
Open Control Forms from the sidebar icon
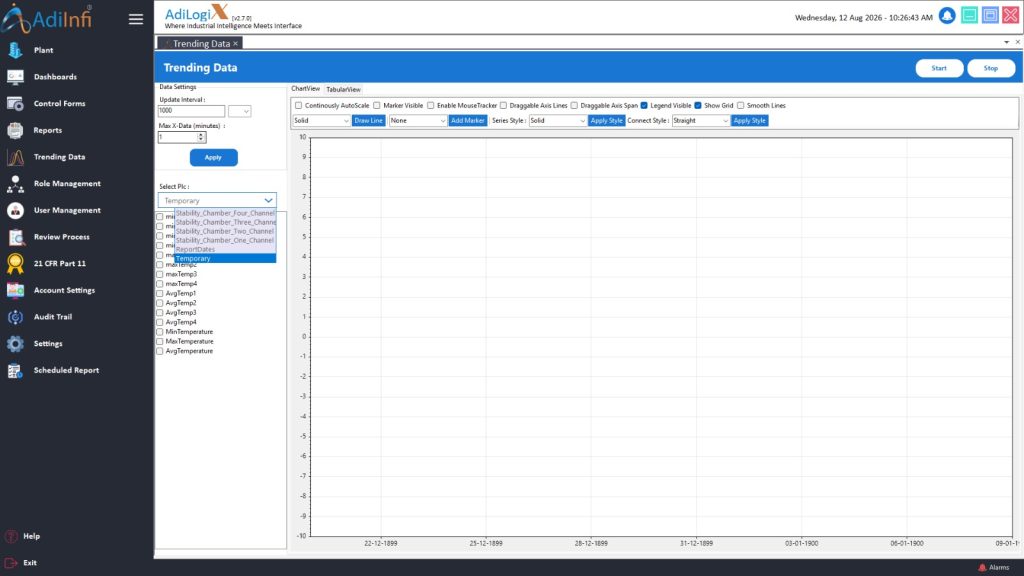point(15,104)
